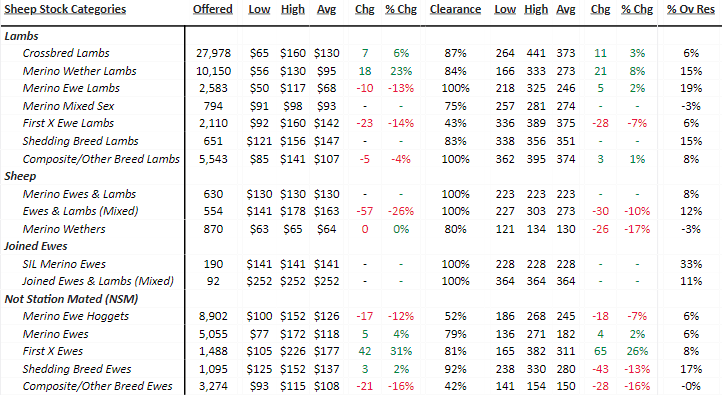The image size is (722, 395).
Task: Click the First X Ewe Lambs label
Action: (x=68, y=123)
